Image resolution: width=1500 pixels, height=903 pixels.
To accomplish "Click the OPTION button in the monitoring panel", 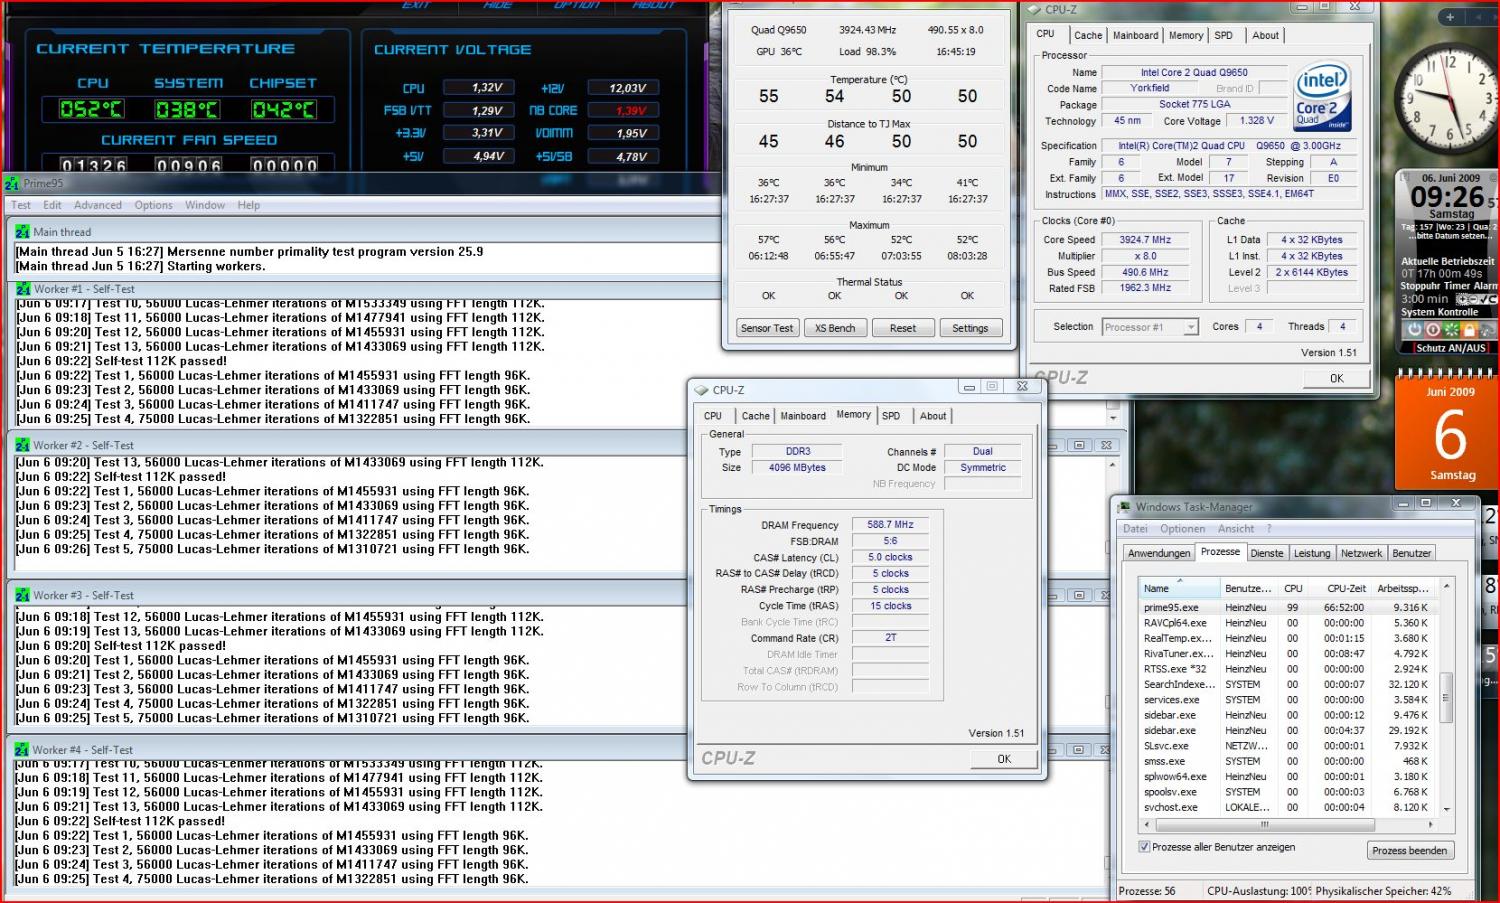I will 576,5.
